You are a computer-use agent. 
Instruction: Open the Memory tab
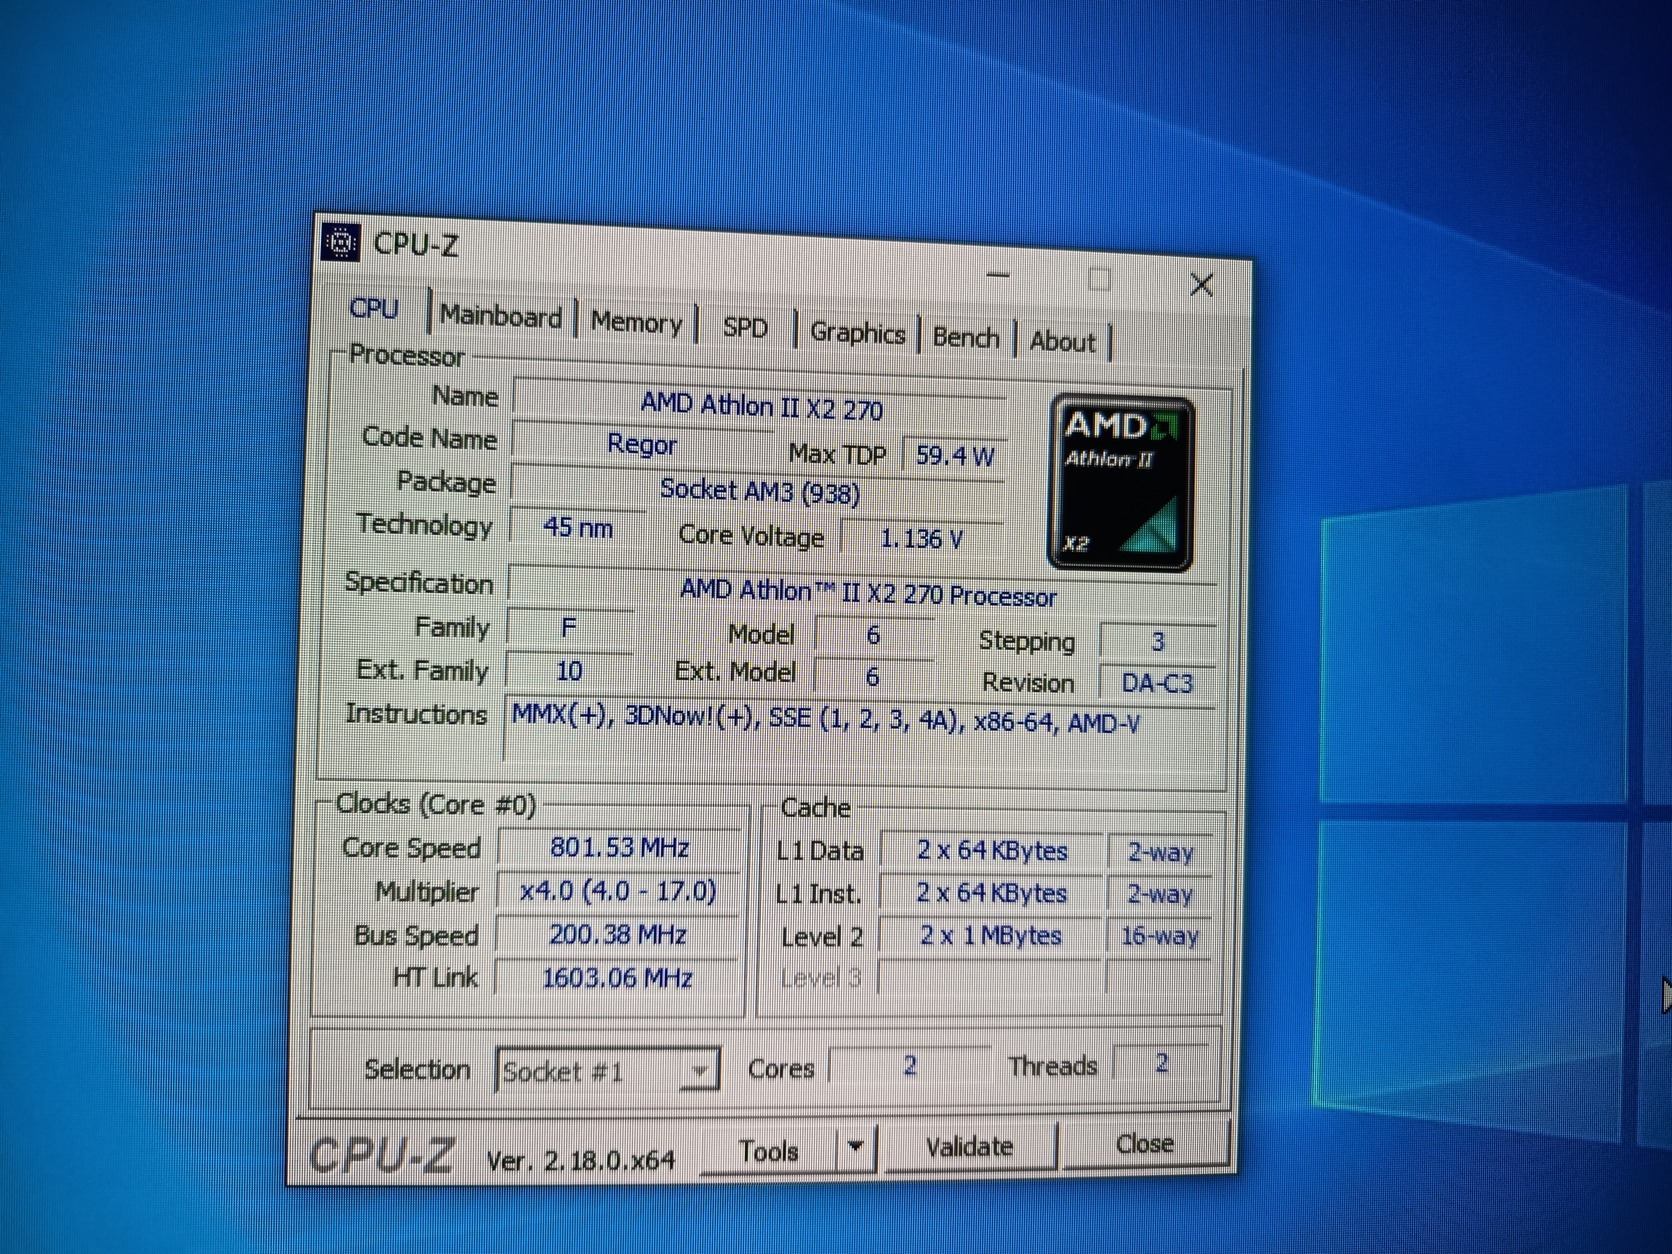pos(636,322)
